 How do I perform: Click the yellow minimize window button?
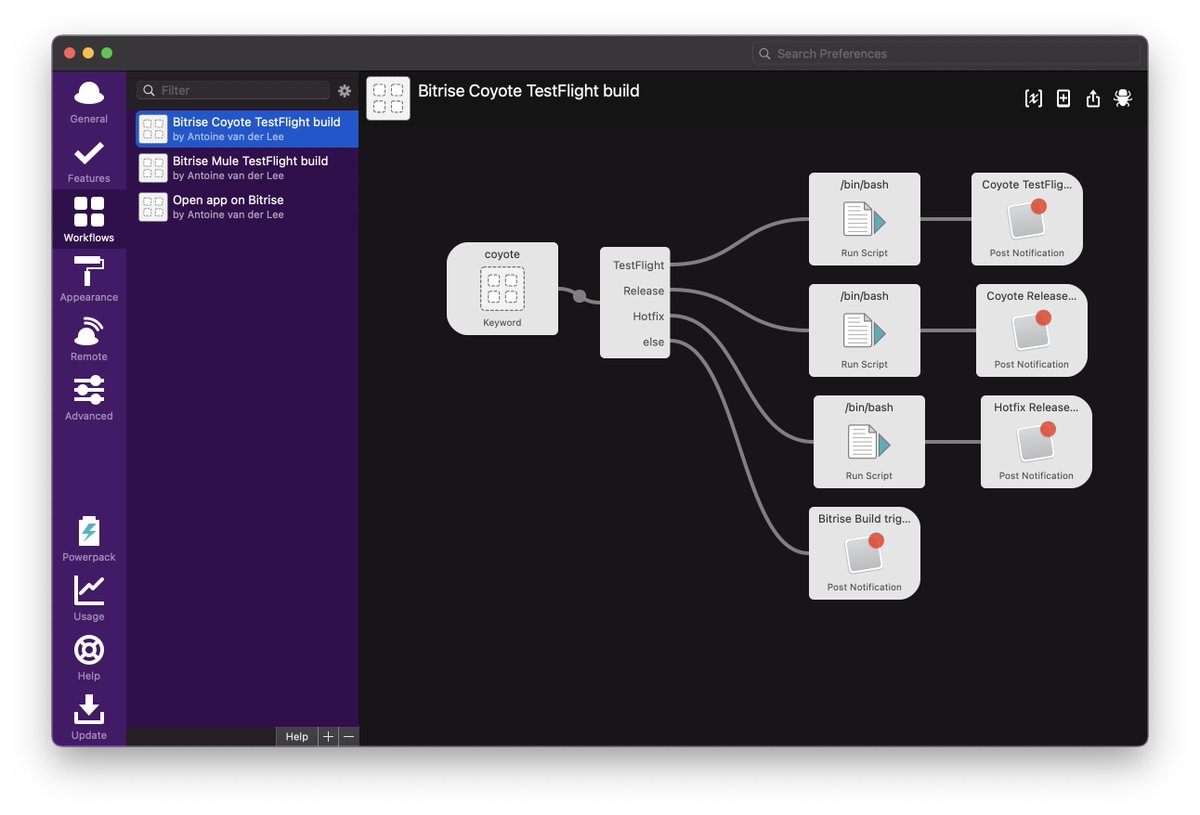pyautogui.click(x=88, y=53)
